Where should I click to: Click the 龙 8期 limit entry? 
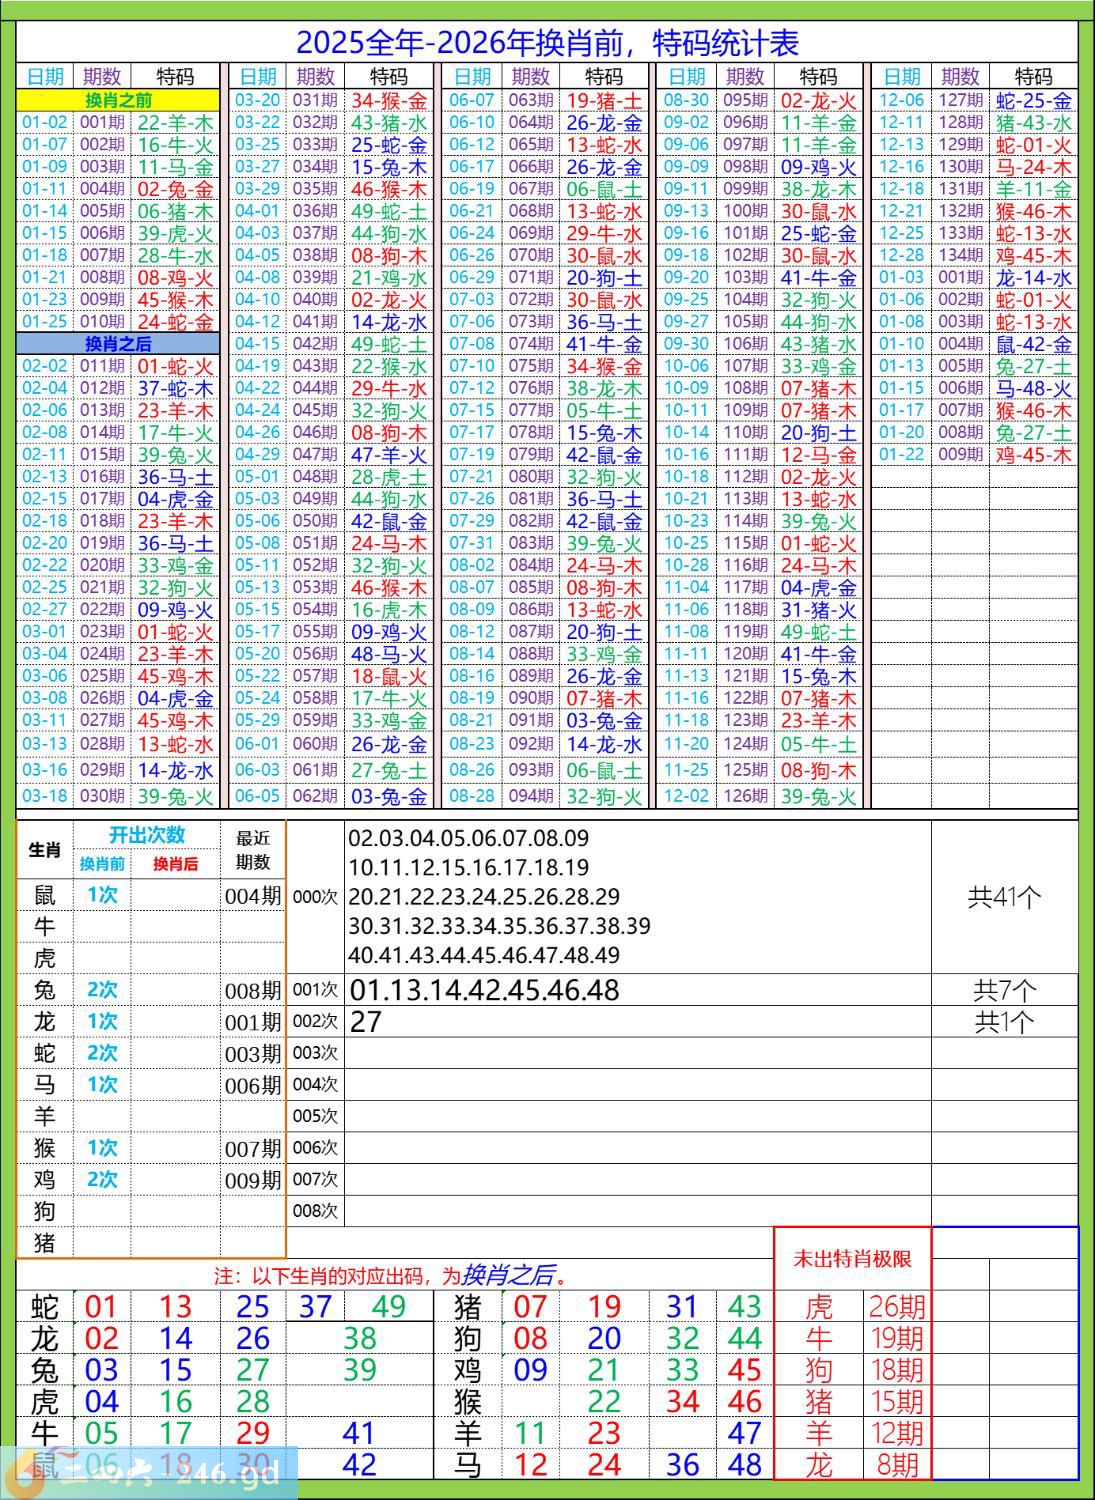[x=852, y=1465]
